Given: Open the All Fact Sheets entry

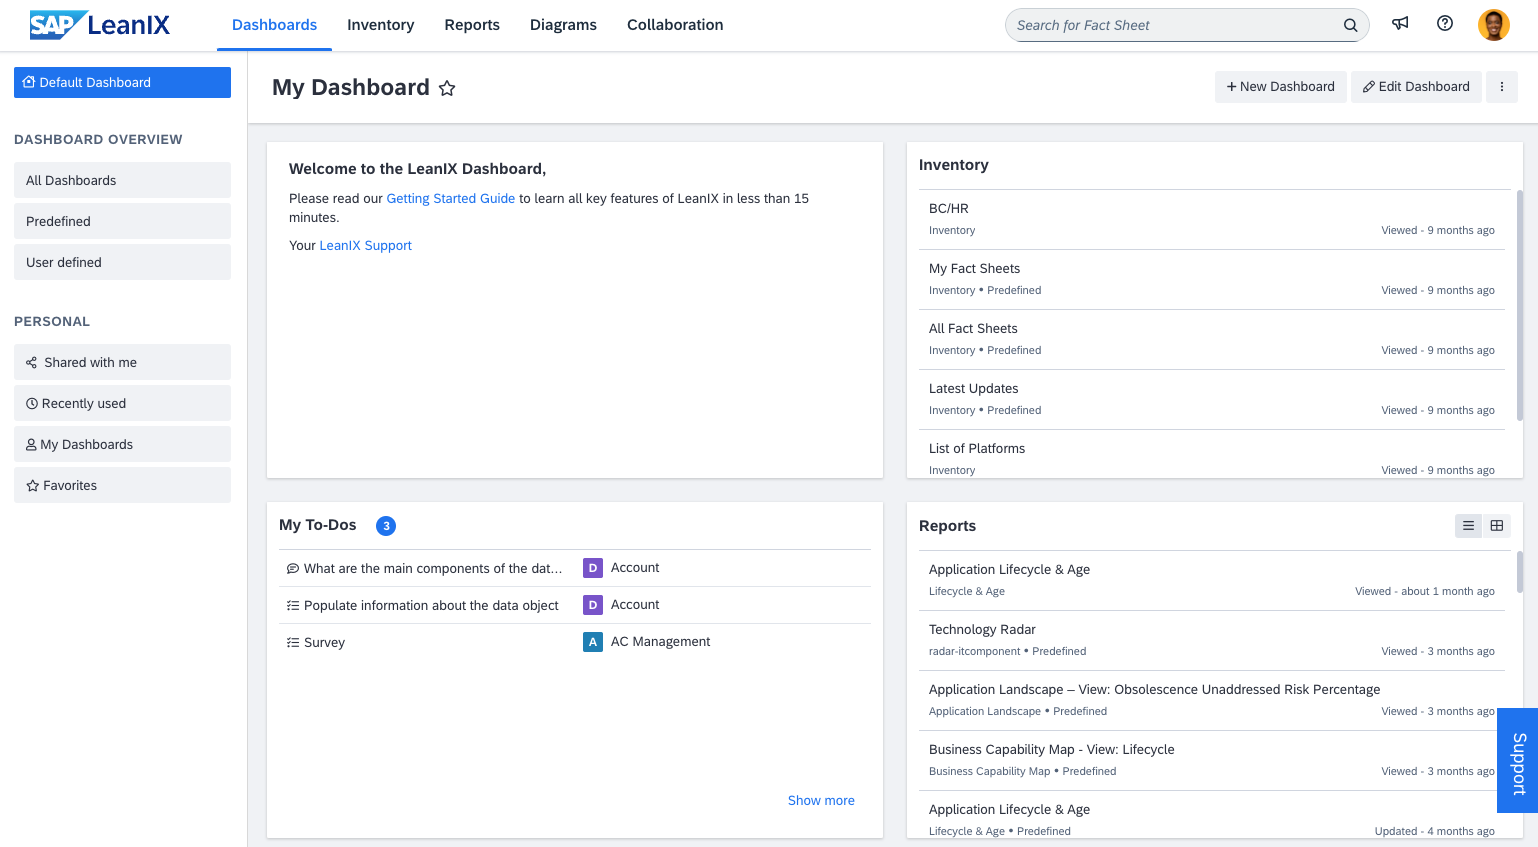Looking at the screenshot, I should point(1211,339).
